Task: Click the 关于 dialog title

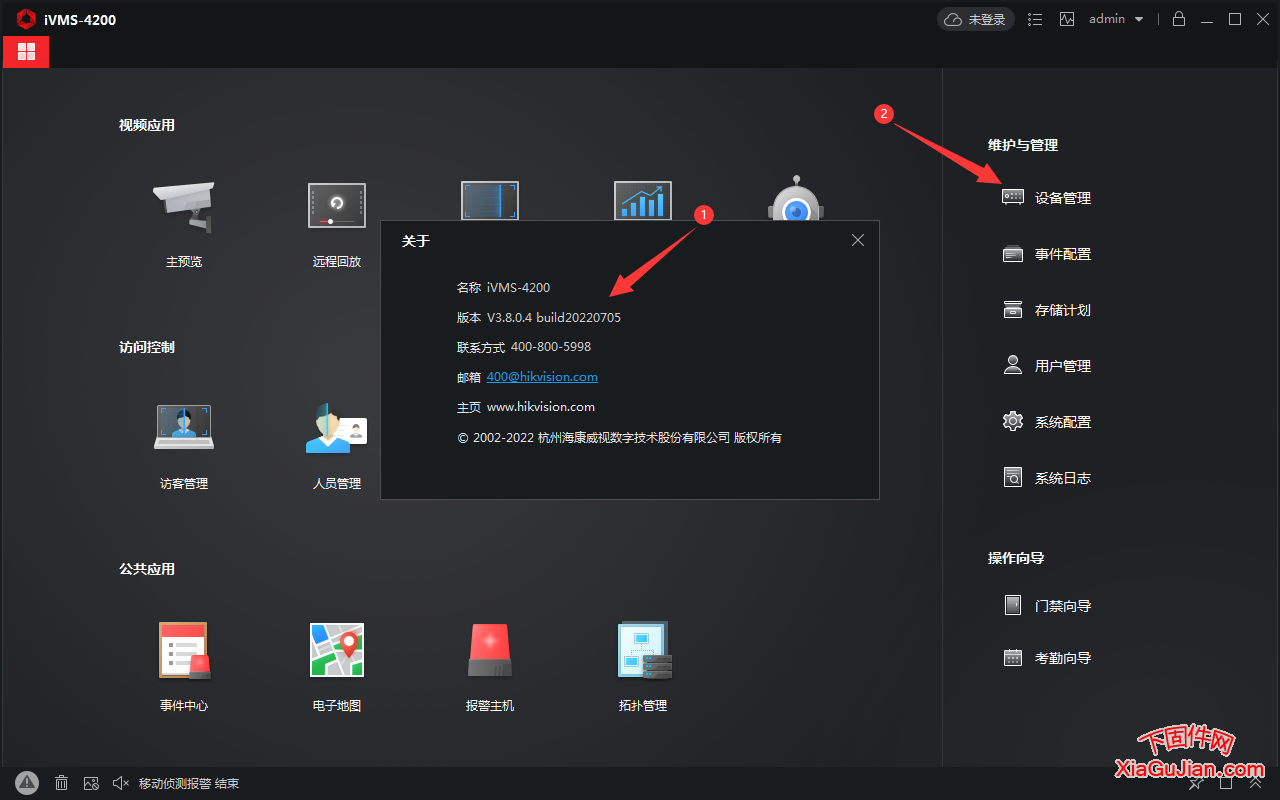Action: 416,241
